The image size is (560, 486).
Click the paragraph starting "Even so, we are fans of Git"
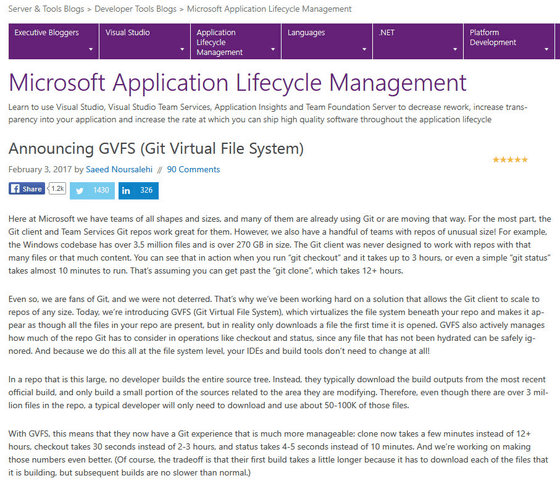[276, 325]
